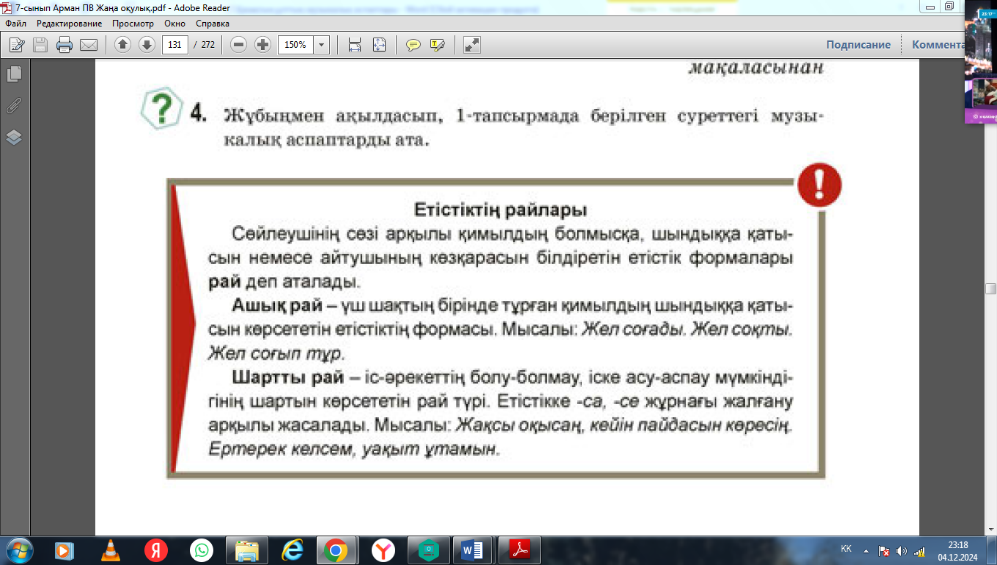Click the page number field showing 131
This screenshot has height=565, width=997.
pyautogui.click(x=175, y=44)
